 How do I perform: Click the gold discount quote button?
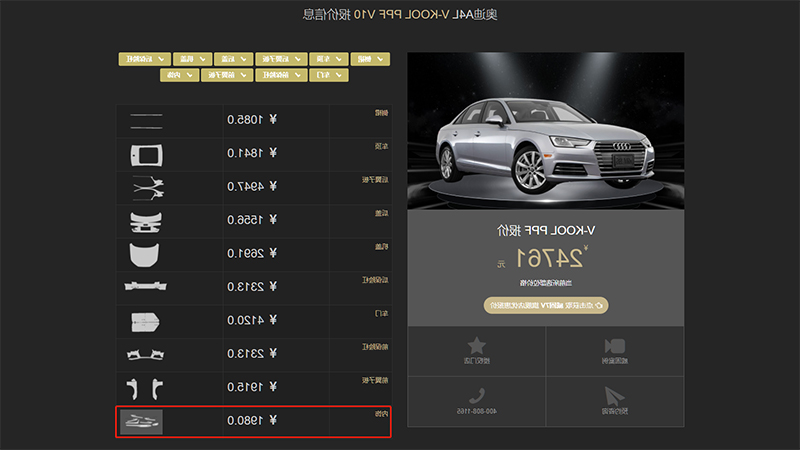(x=546, y=305)
